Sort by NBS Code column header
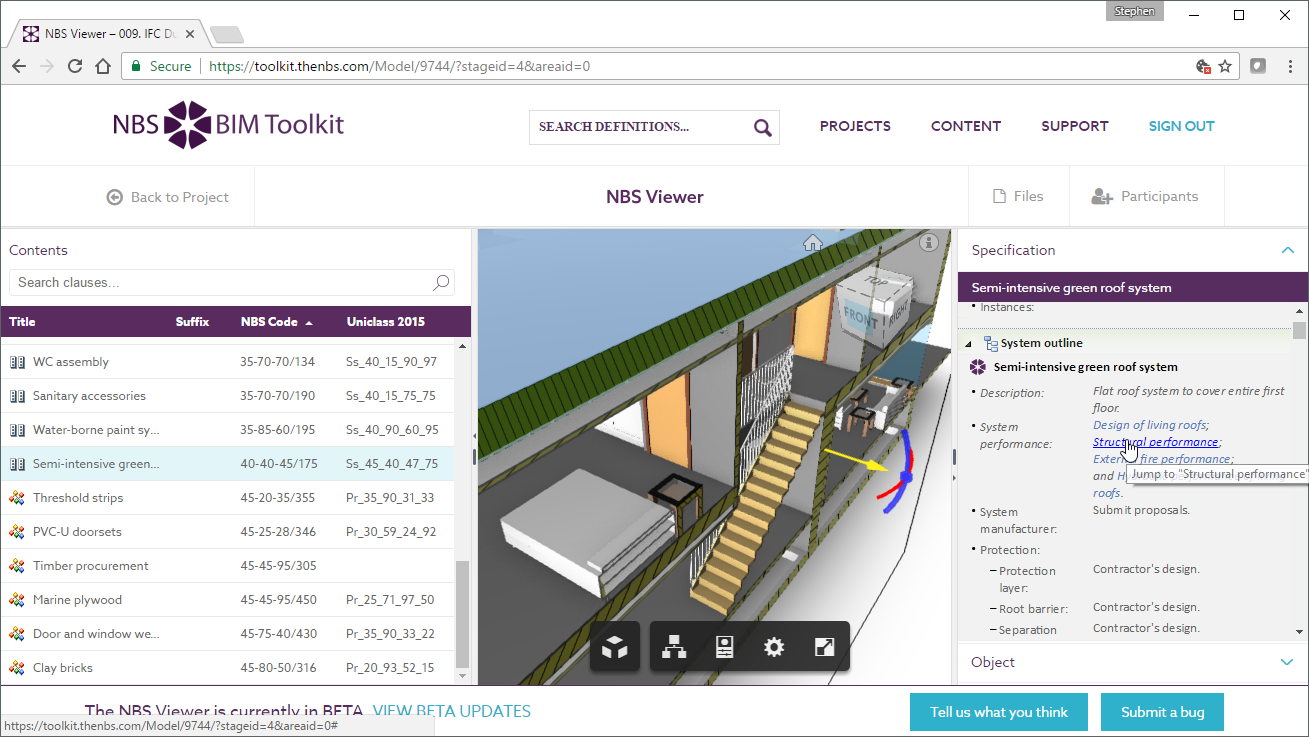The image size is (1309, 737). pos(270,321)
